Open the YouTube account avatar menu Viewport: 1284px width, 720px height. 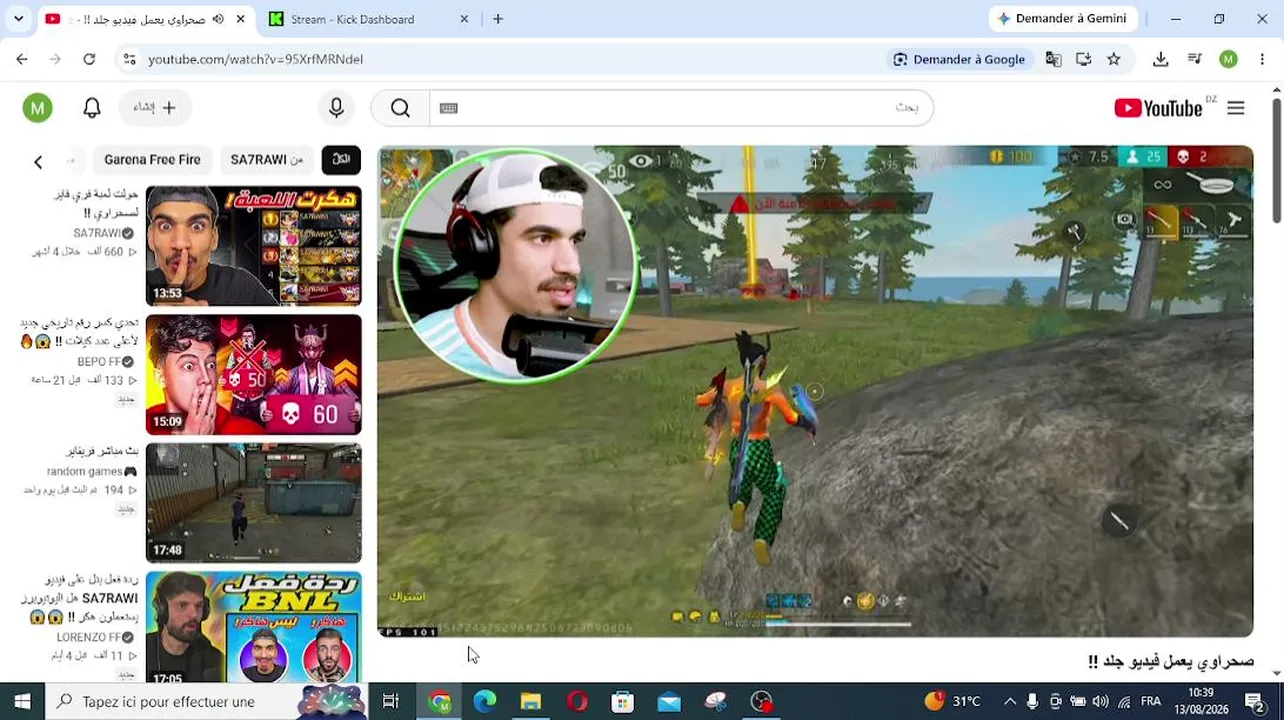(38, 108)
